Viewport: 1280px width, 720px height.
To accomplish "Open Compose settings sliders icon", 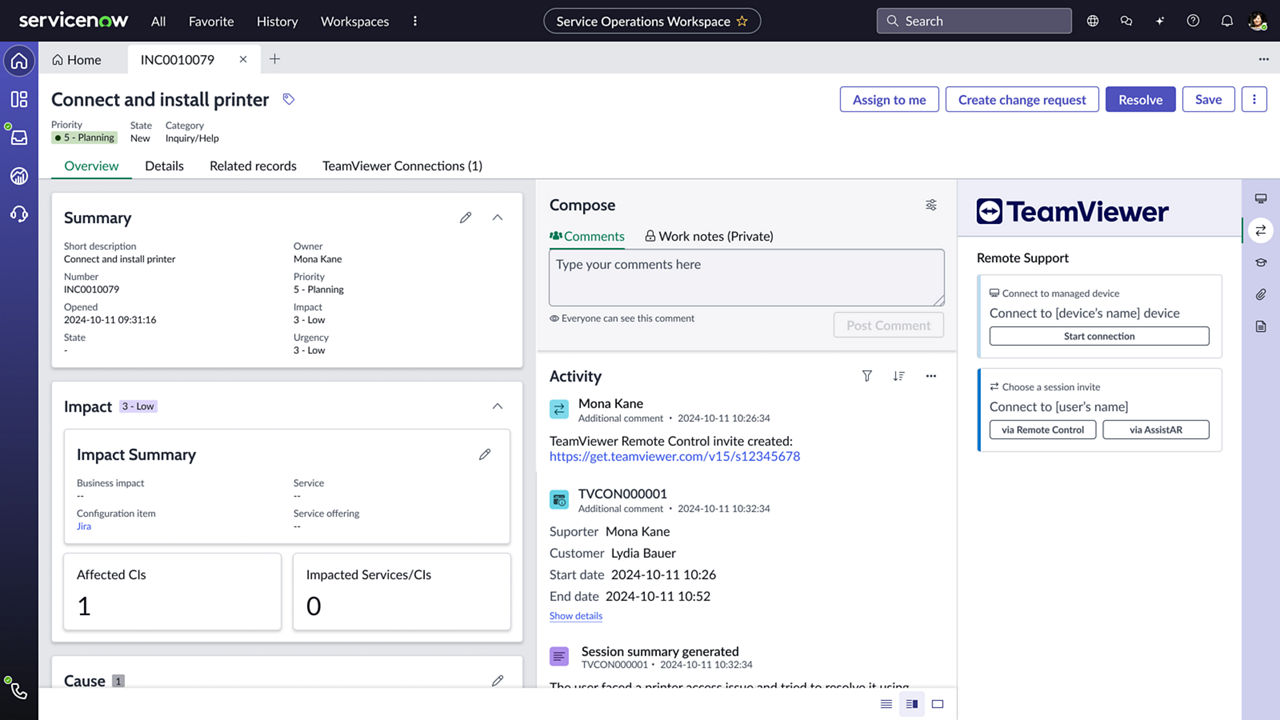I will coord(931,205).
